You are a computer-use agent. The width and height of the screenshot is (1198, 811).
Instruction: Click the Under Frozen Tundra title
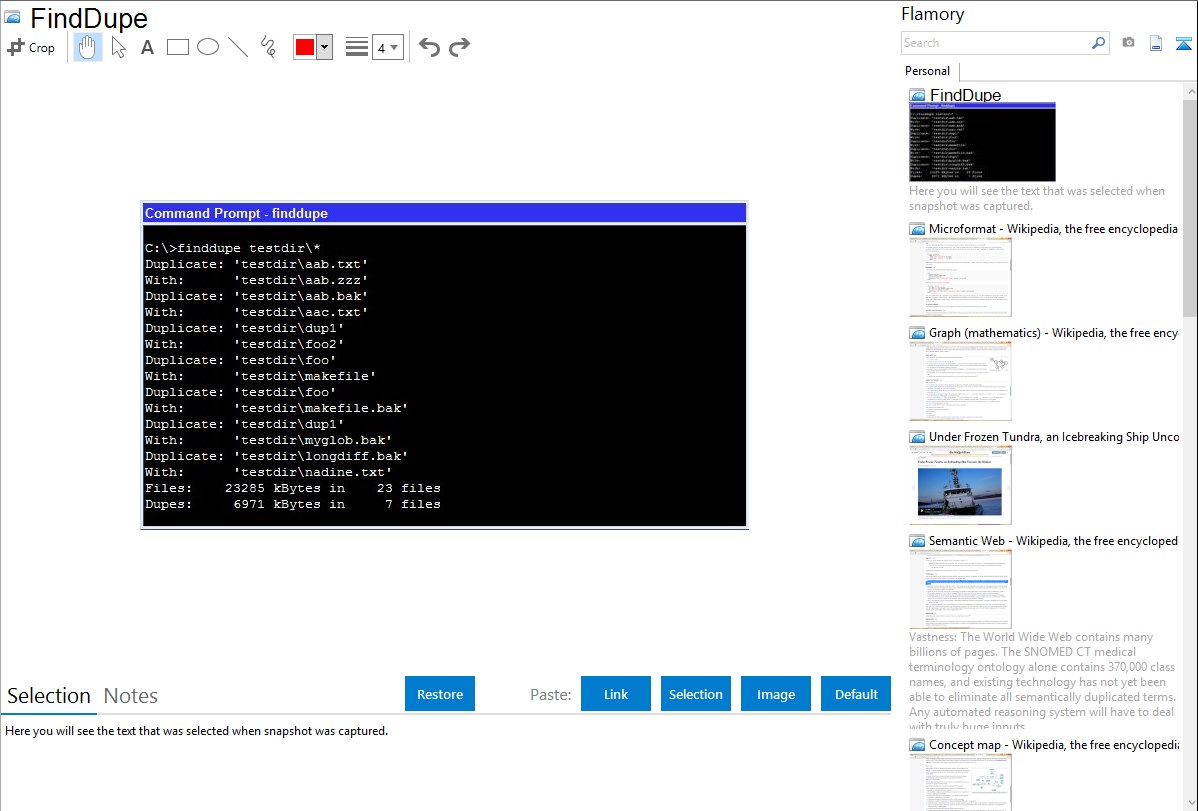1054,436
